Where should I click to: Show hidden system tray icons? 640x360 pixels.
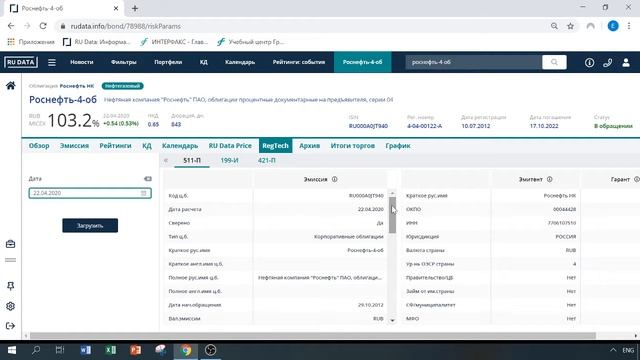(613, 350)
